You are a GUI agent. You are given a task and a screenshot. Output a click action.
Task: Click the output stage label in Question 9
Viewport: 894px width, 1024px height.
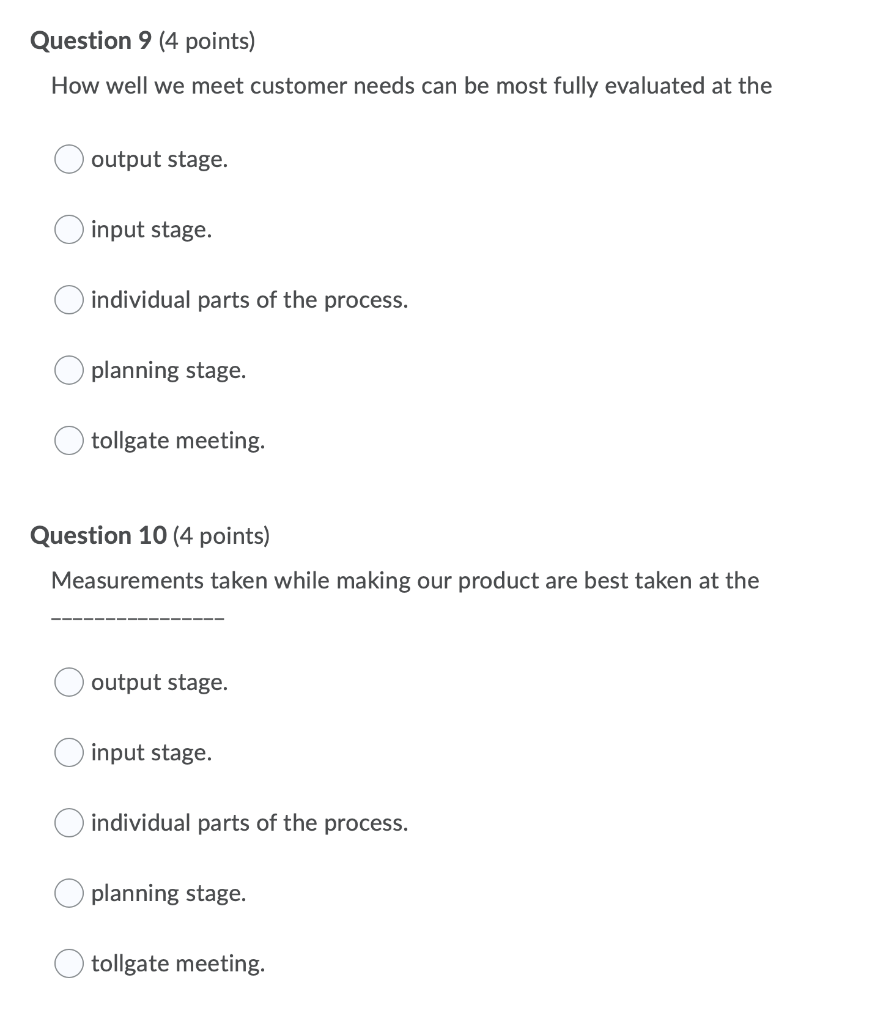159,158
